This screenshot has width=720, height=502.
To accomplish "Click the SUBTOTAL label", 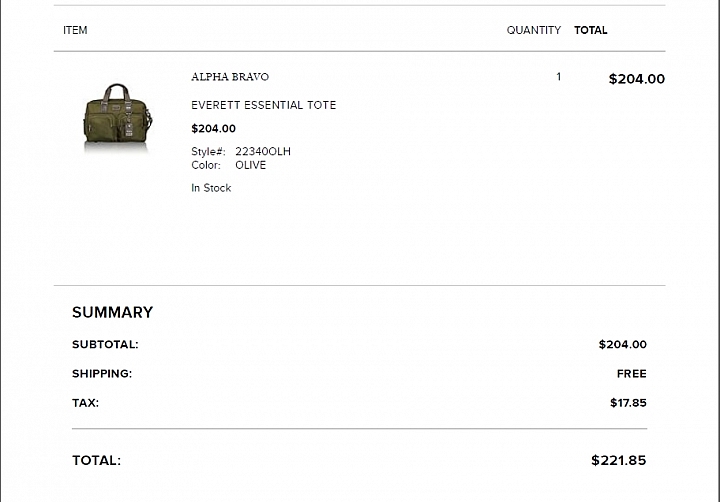I will coord(105,344).
